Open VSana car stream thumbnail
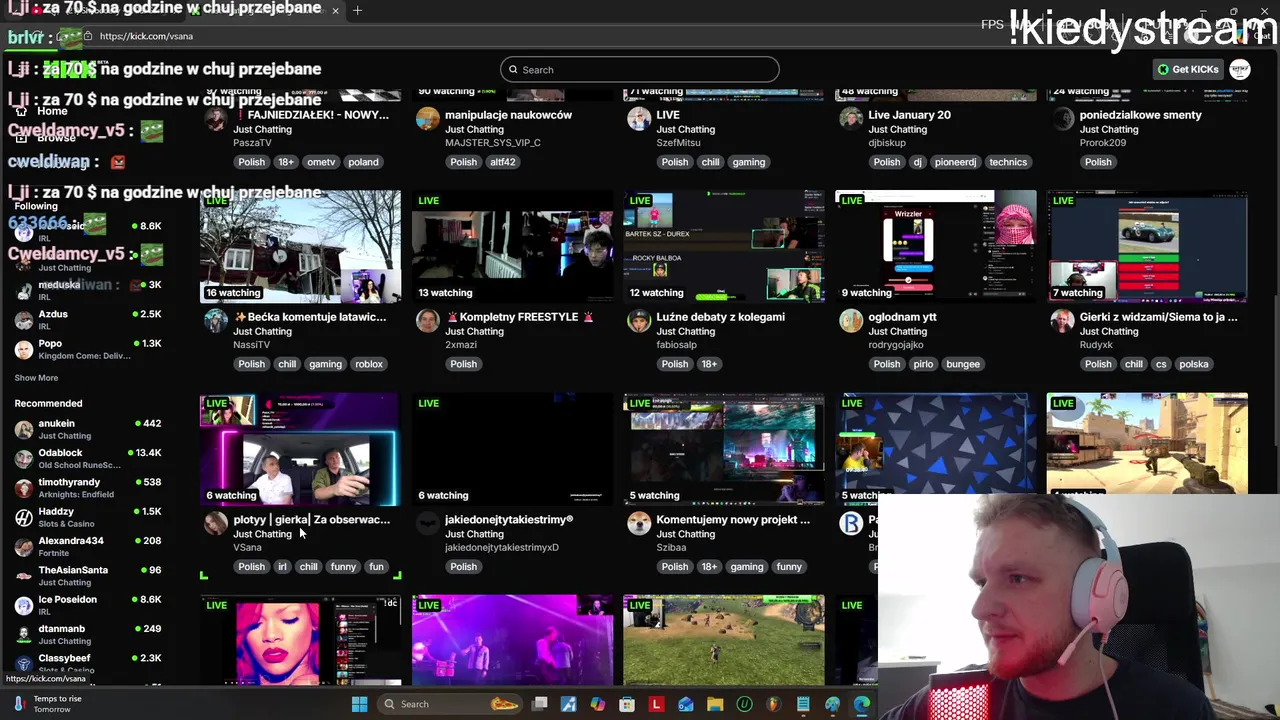Viewport: 1280px width, 720px height. [300, 449]
